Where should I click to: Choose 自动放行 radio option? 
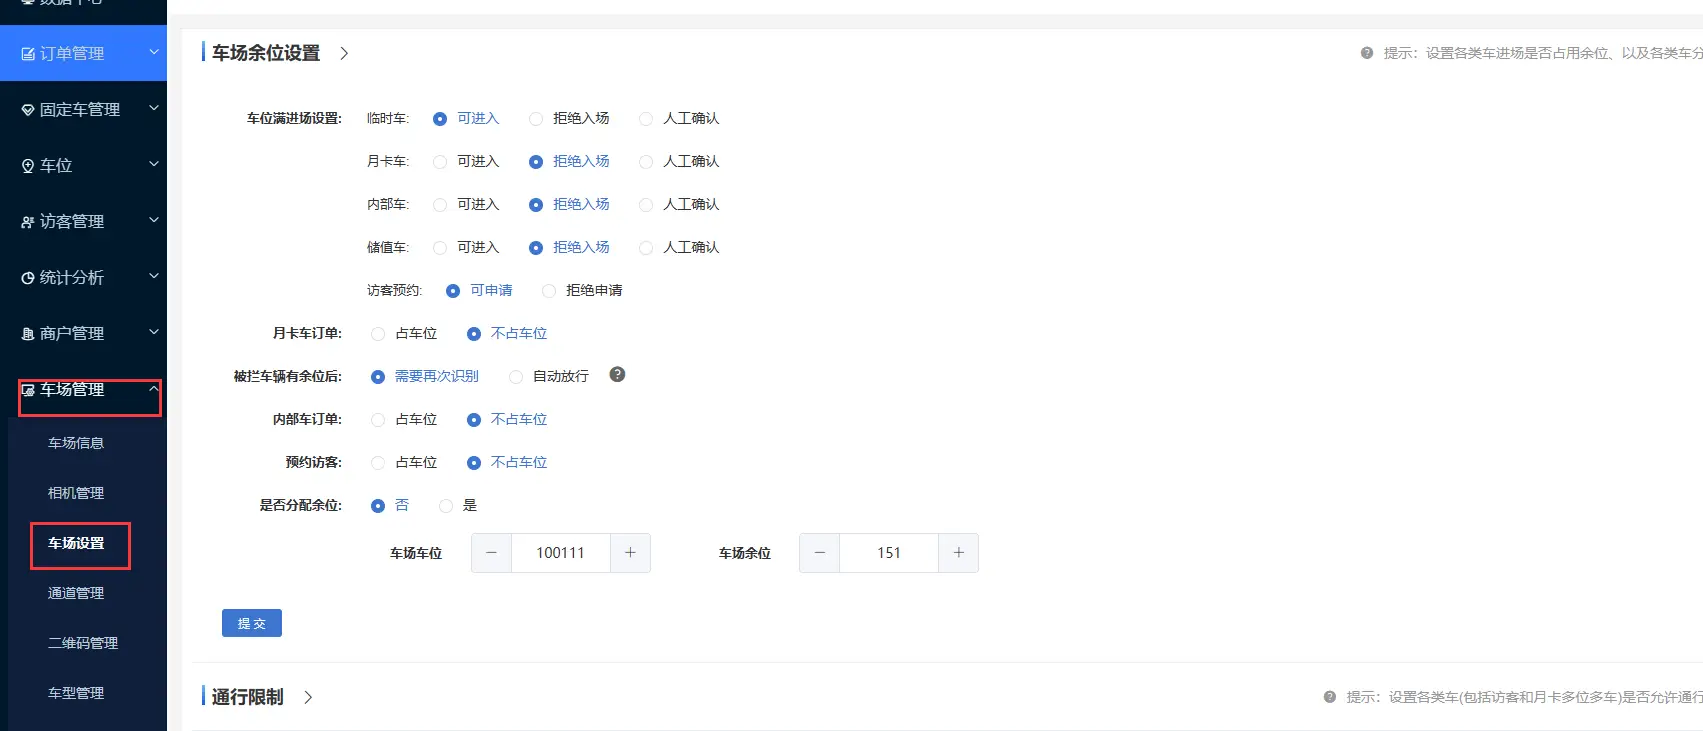[516, 377]
